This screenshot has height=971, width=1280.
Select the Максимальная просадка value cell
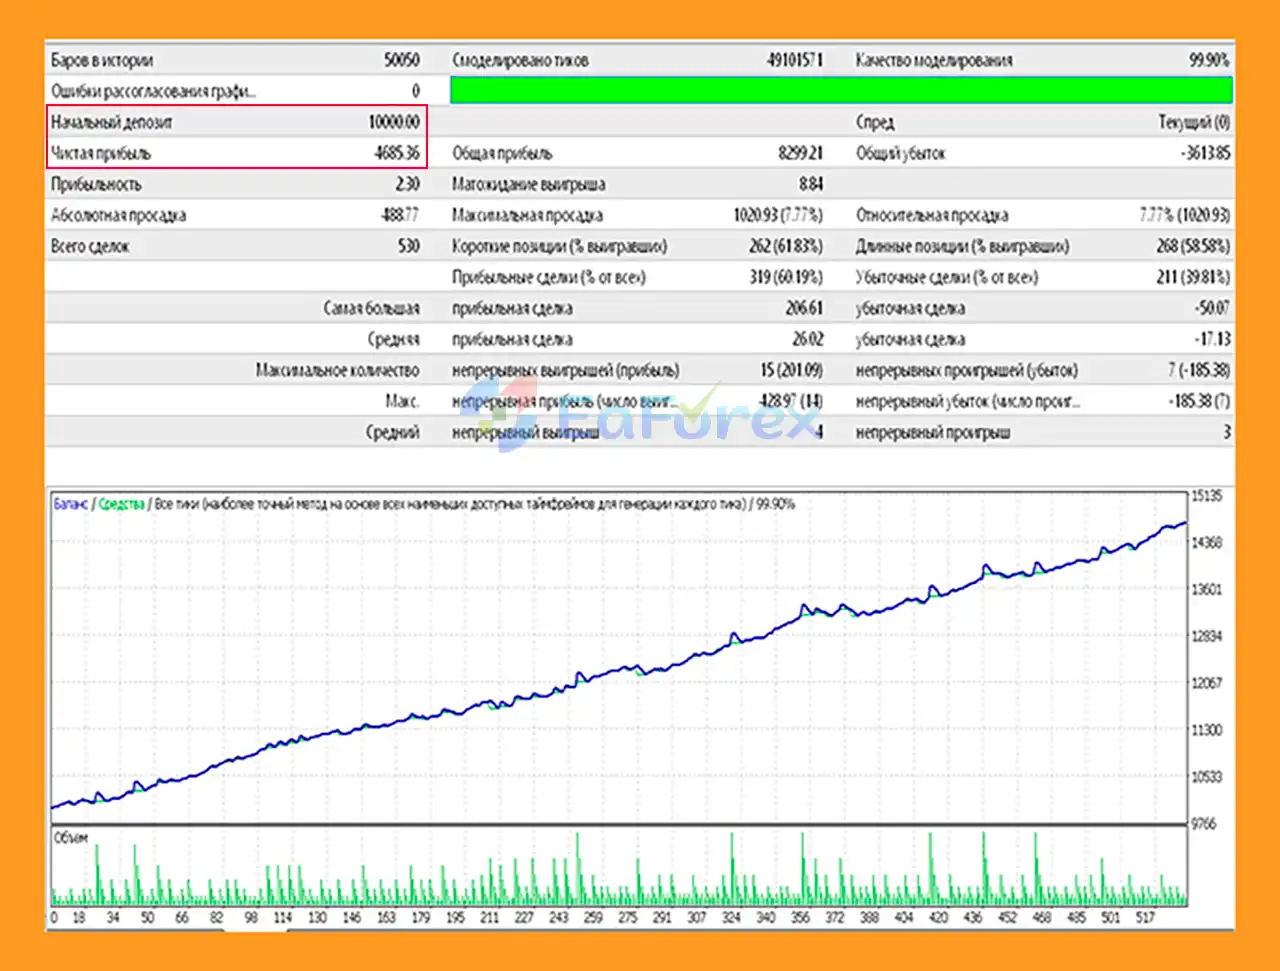[x=778, y=215]
